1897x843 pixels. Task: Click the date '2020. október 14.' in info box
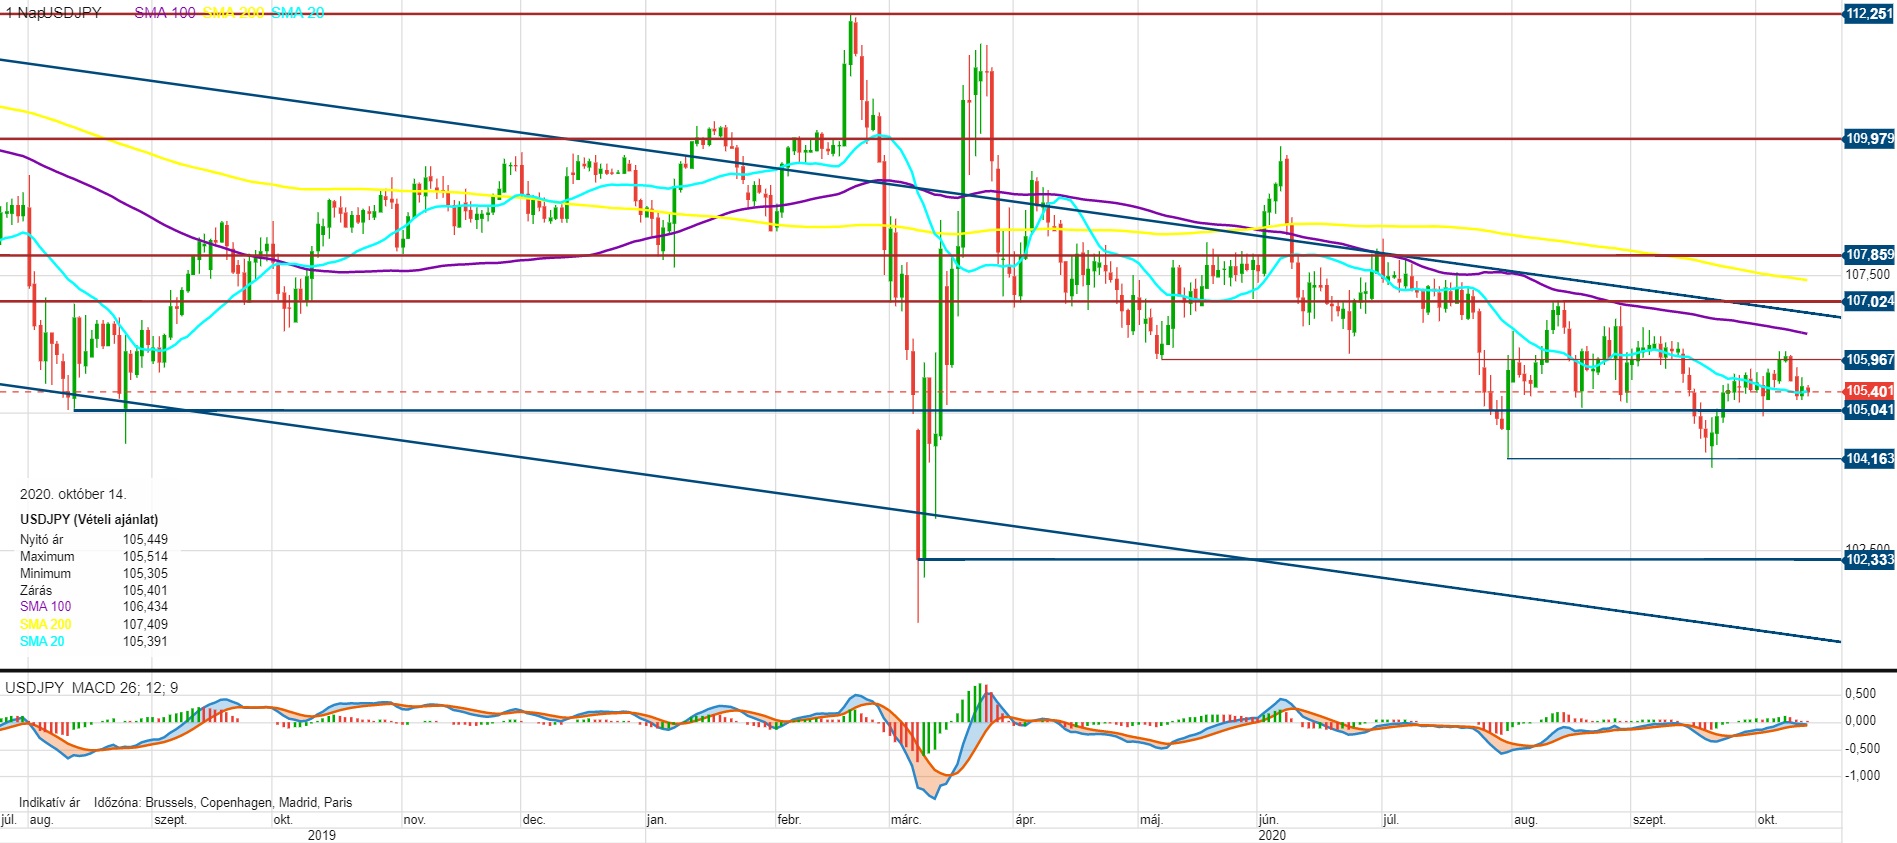click(73, 494)
